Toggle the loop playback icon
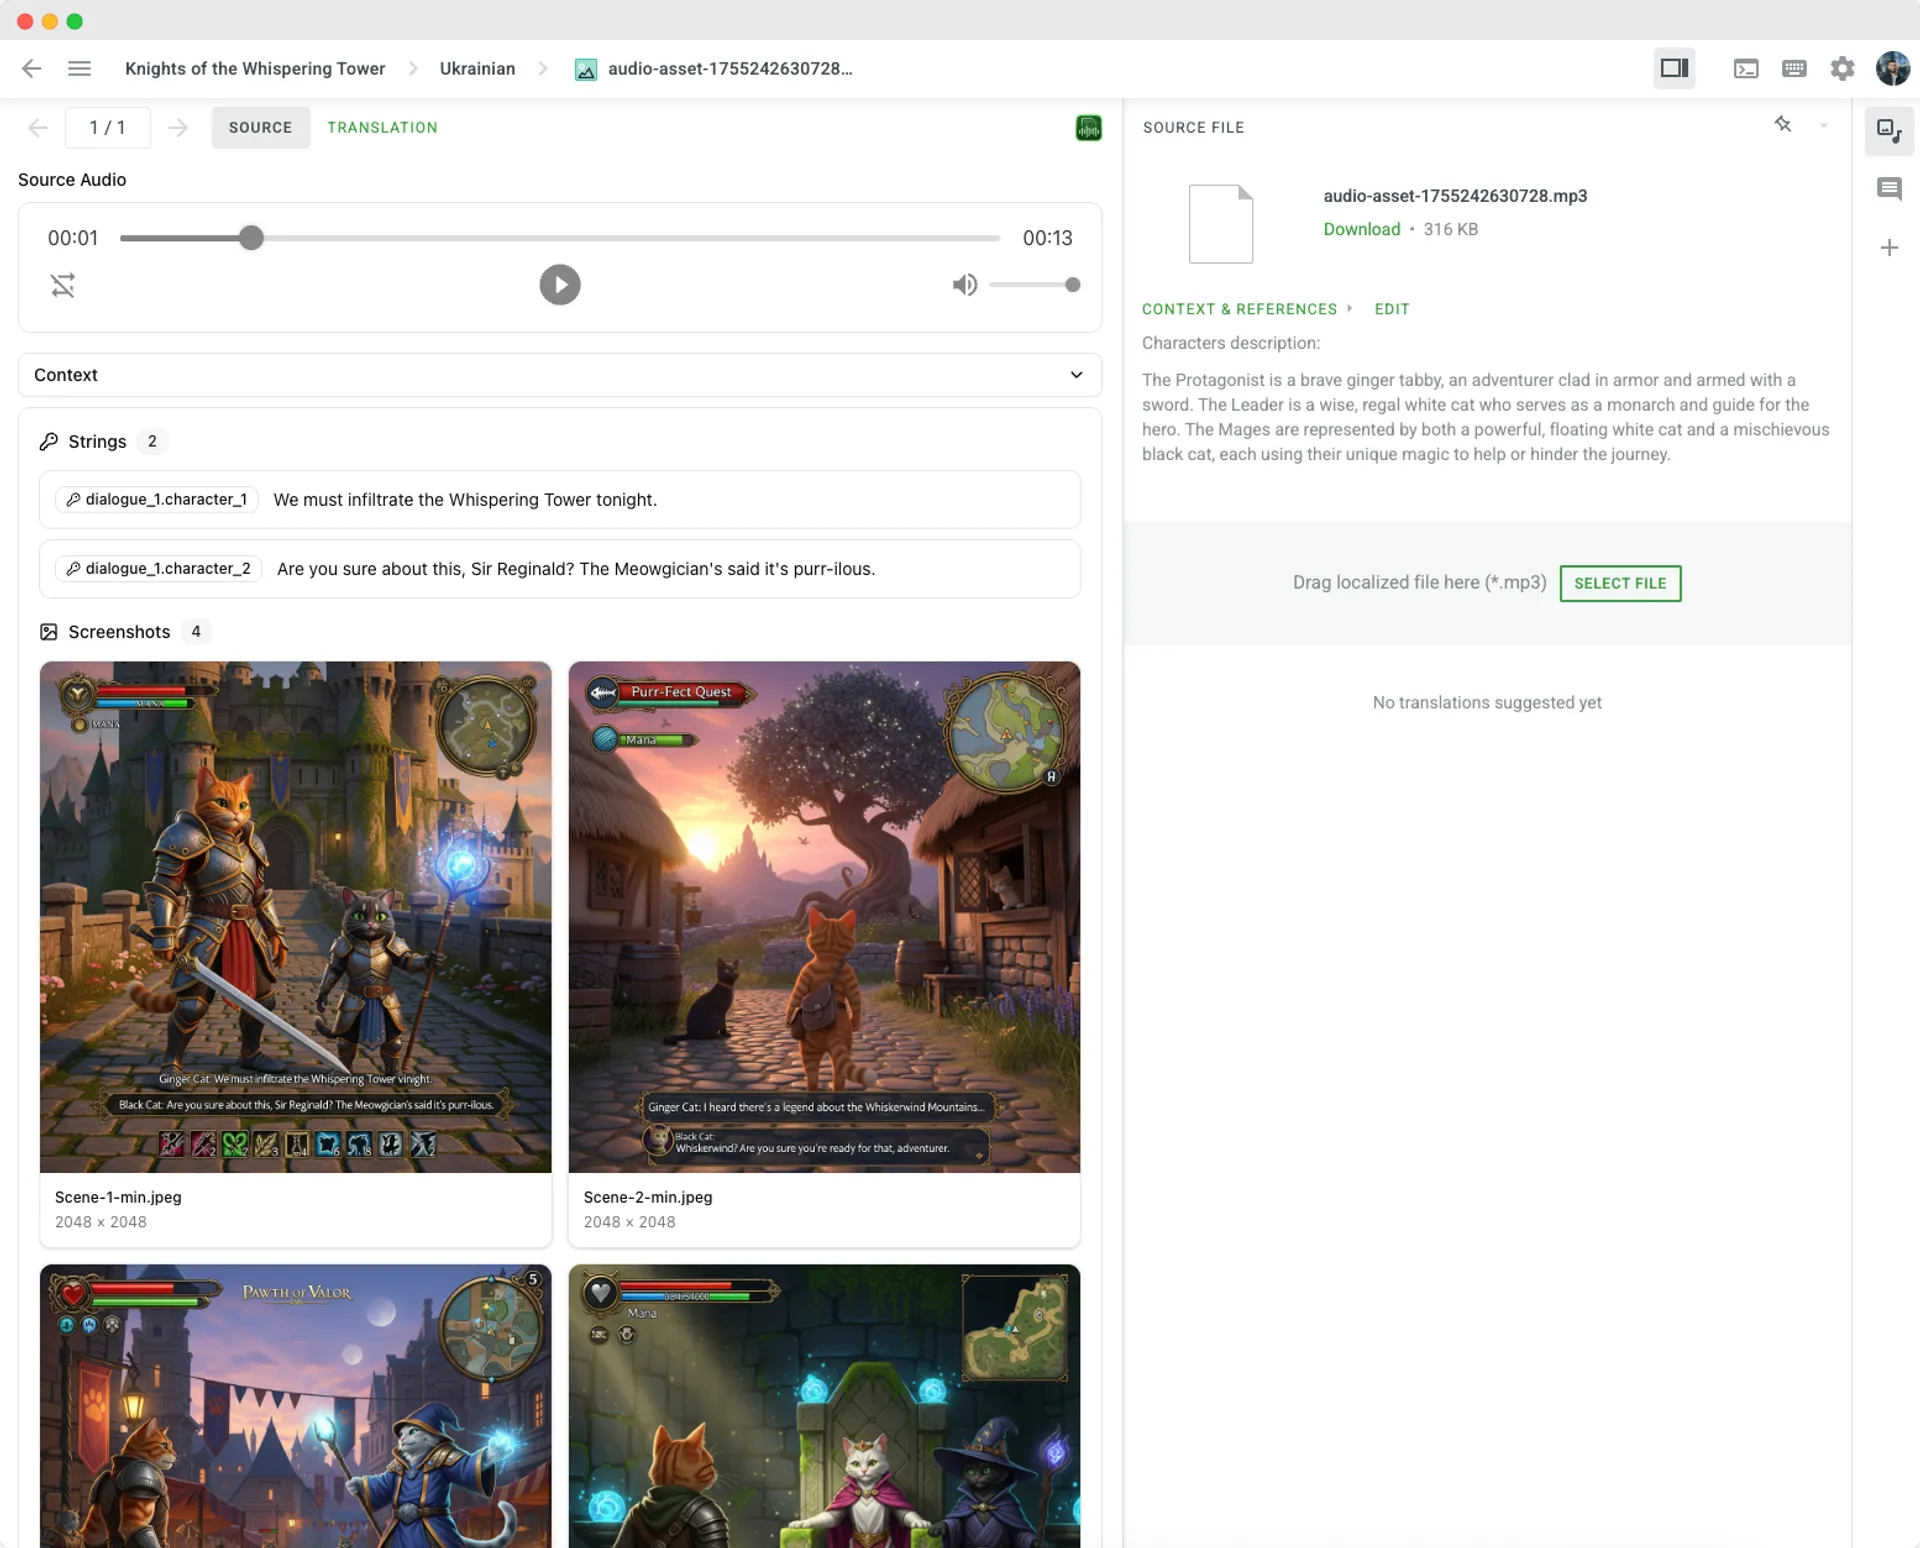This screenshot has height=1548, width=1920. coord(63,285)
